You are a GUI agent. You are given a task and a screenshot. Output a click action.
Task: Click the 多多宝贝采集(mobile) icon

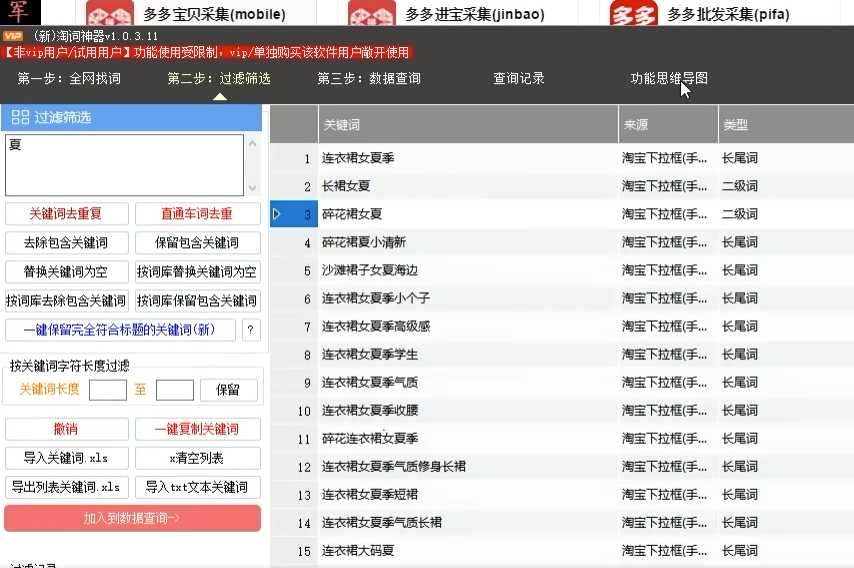point(109,13)
